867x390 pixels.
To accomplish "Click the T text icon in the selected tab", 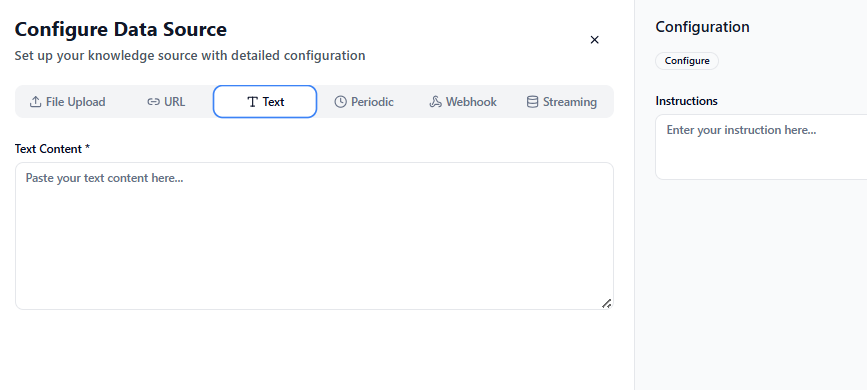I will [x=252, y=102].
